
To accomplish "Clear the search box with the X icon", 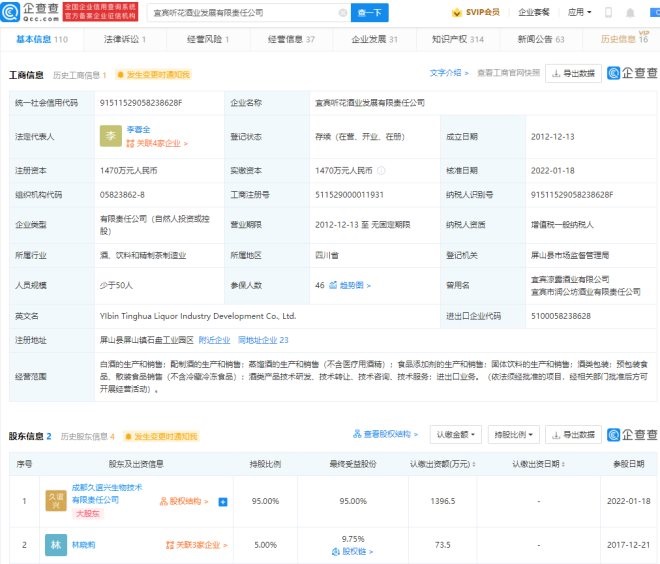I will pyautogui.click(x=343, y=13).
